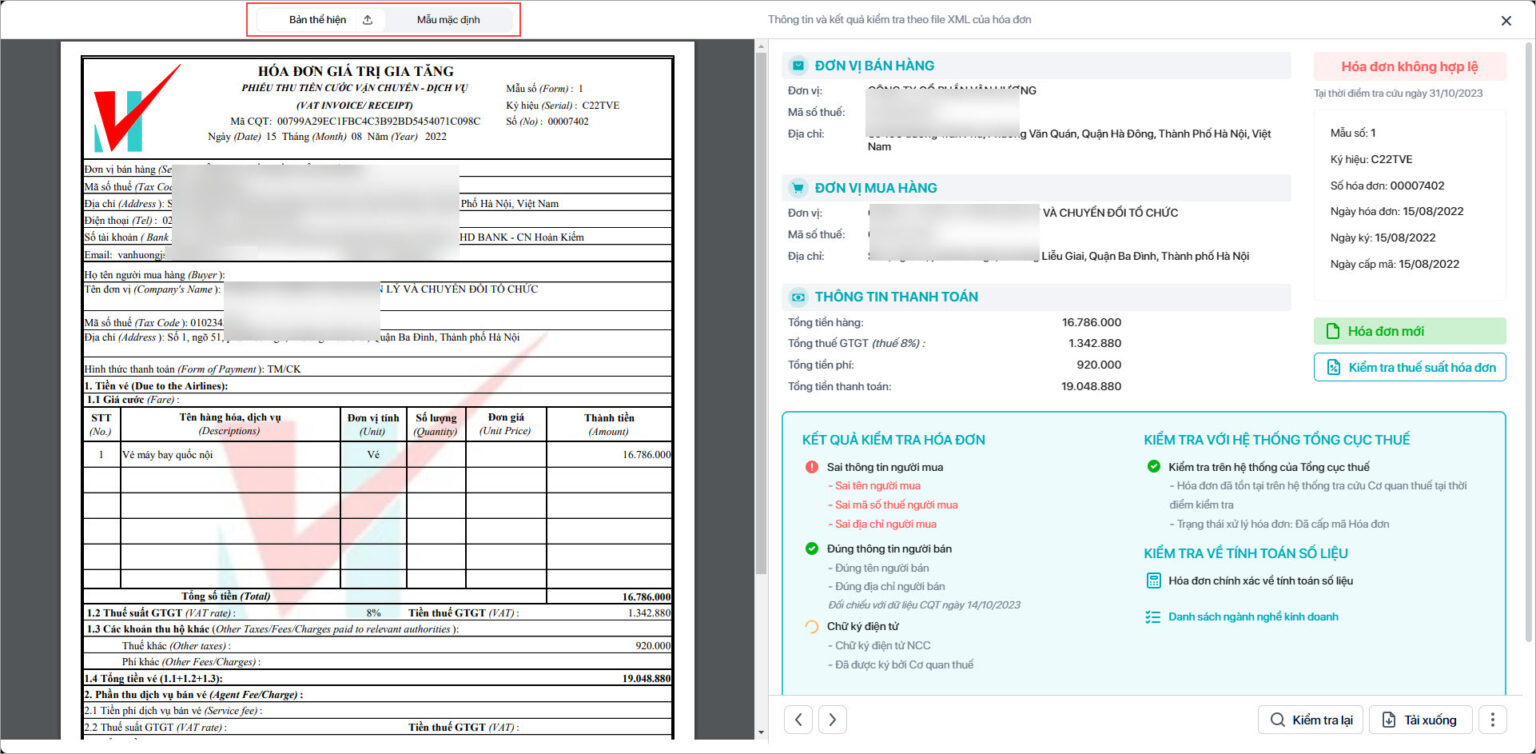Click the Đơn vị bán hàng section icon
The width and height of the screenshot is (1536, 754).
[798, 66]
